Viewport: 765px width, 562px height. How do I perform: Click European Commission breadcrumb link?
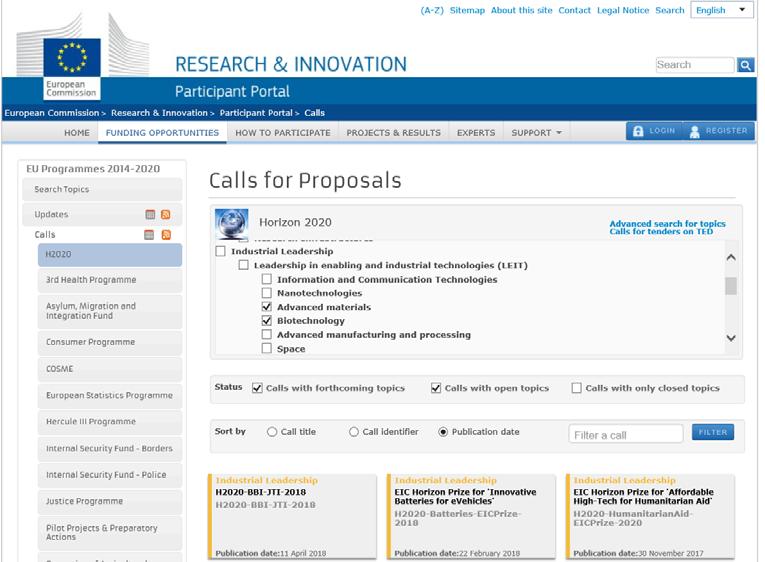point(52,113)
